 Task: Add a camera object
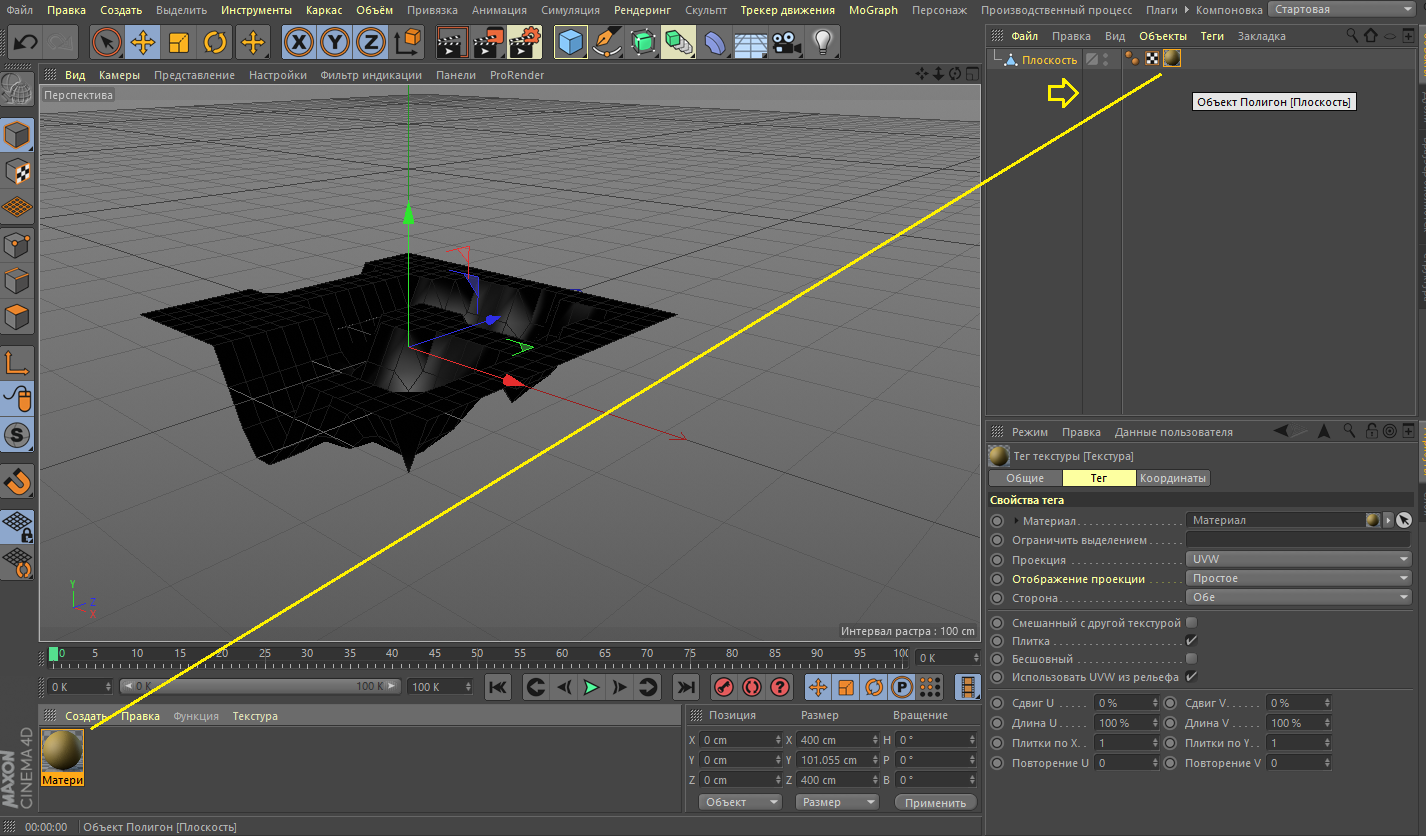click(x=787, y=42)
